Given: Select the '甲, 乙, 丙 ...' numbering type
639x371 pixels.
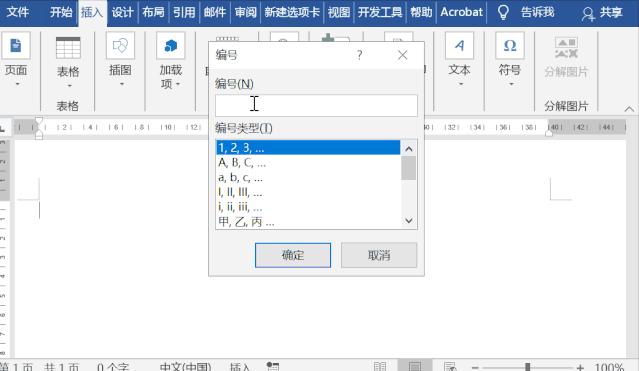Looking at the screenshot, I should (308, 222).
